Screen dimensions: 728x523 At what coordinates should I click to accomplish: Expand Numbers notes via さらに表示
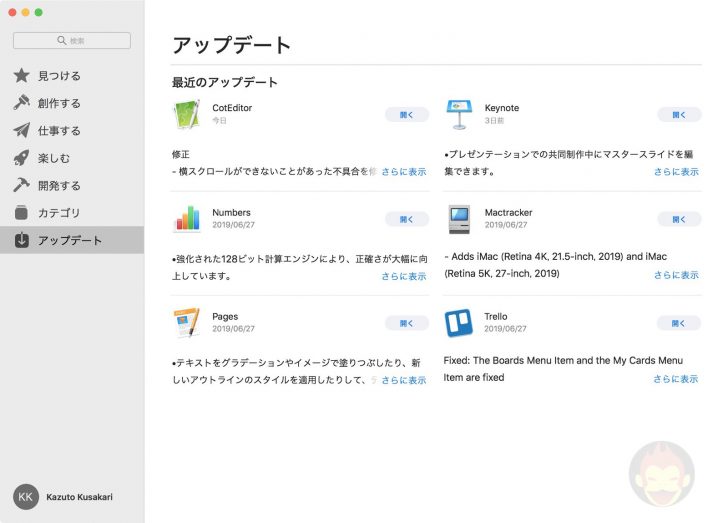point(404,276)
